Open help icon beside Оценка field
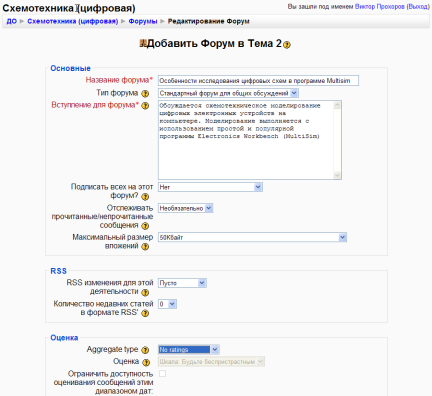This screenshot has width=432, height=396. pyautogui.click(x=146, y=362)
